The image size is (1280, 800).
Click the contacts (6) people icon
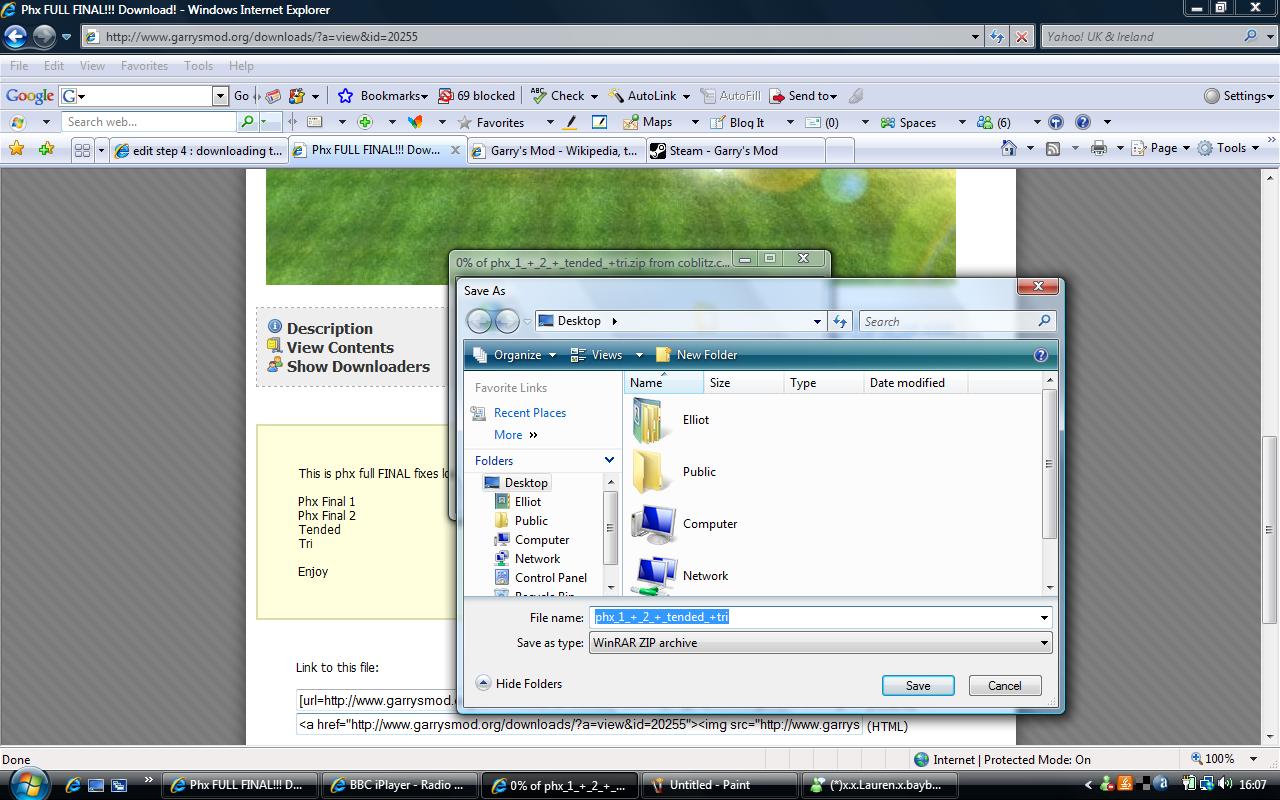point(985,122)
